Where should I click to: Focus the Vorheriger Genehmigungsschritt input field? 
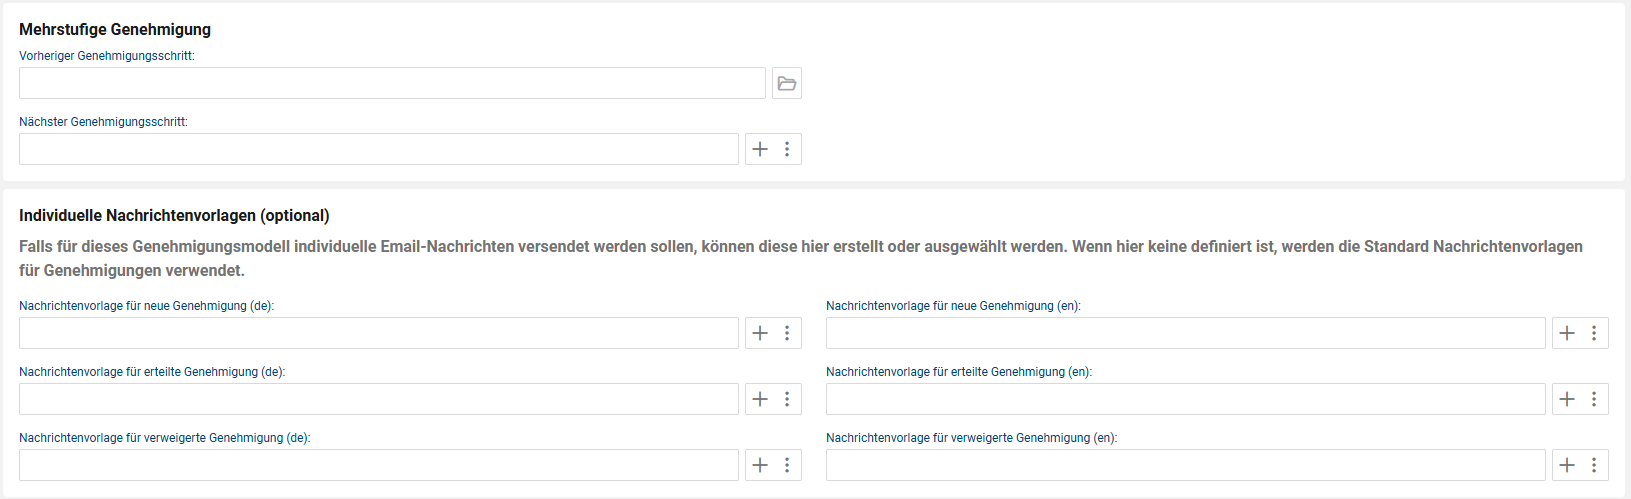[x=392, y=83]
